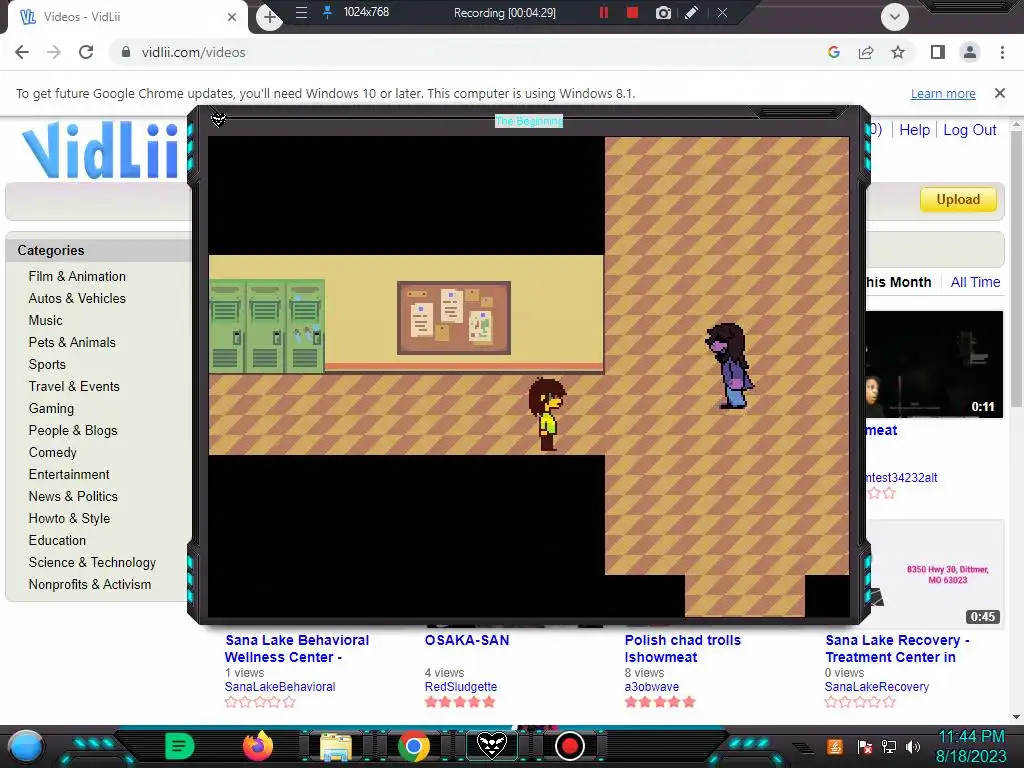Open Sana Lake Behavioral Wellness Center video
1024x768 pixels.
click(x=296, y=648)
